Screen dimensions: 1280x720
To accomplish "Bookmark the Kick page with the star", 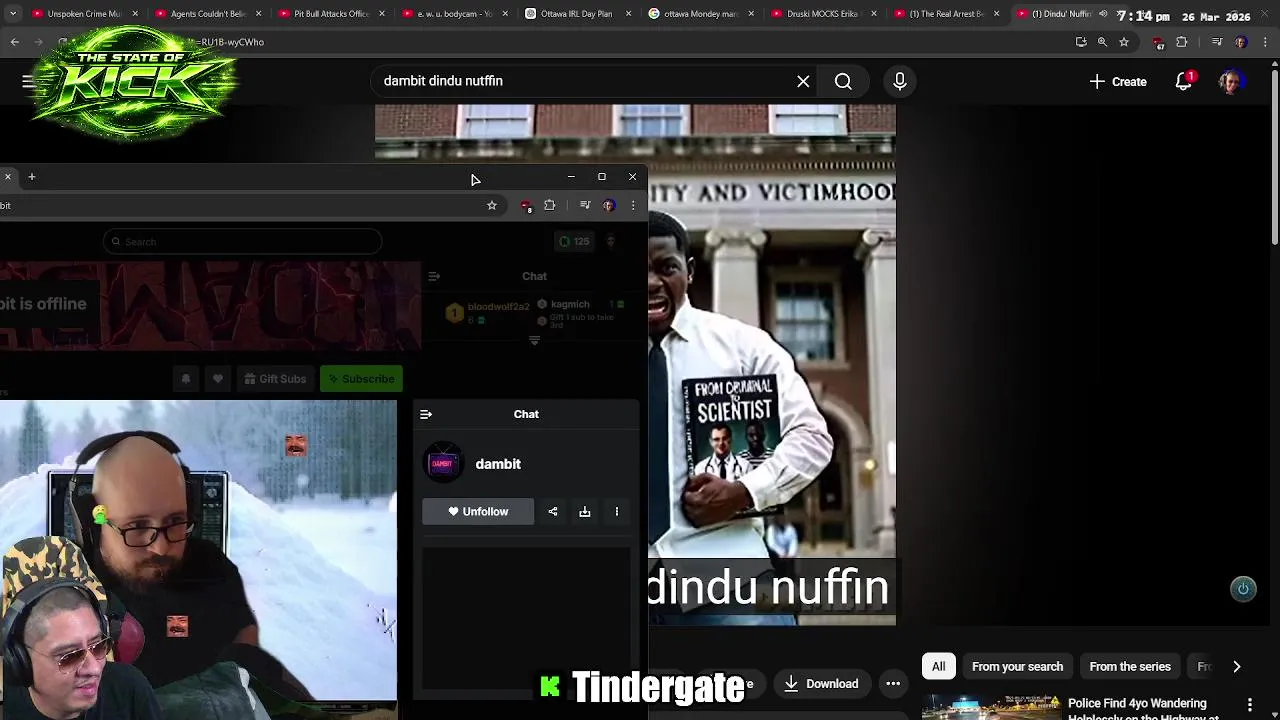I will (x=491, y=205).
